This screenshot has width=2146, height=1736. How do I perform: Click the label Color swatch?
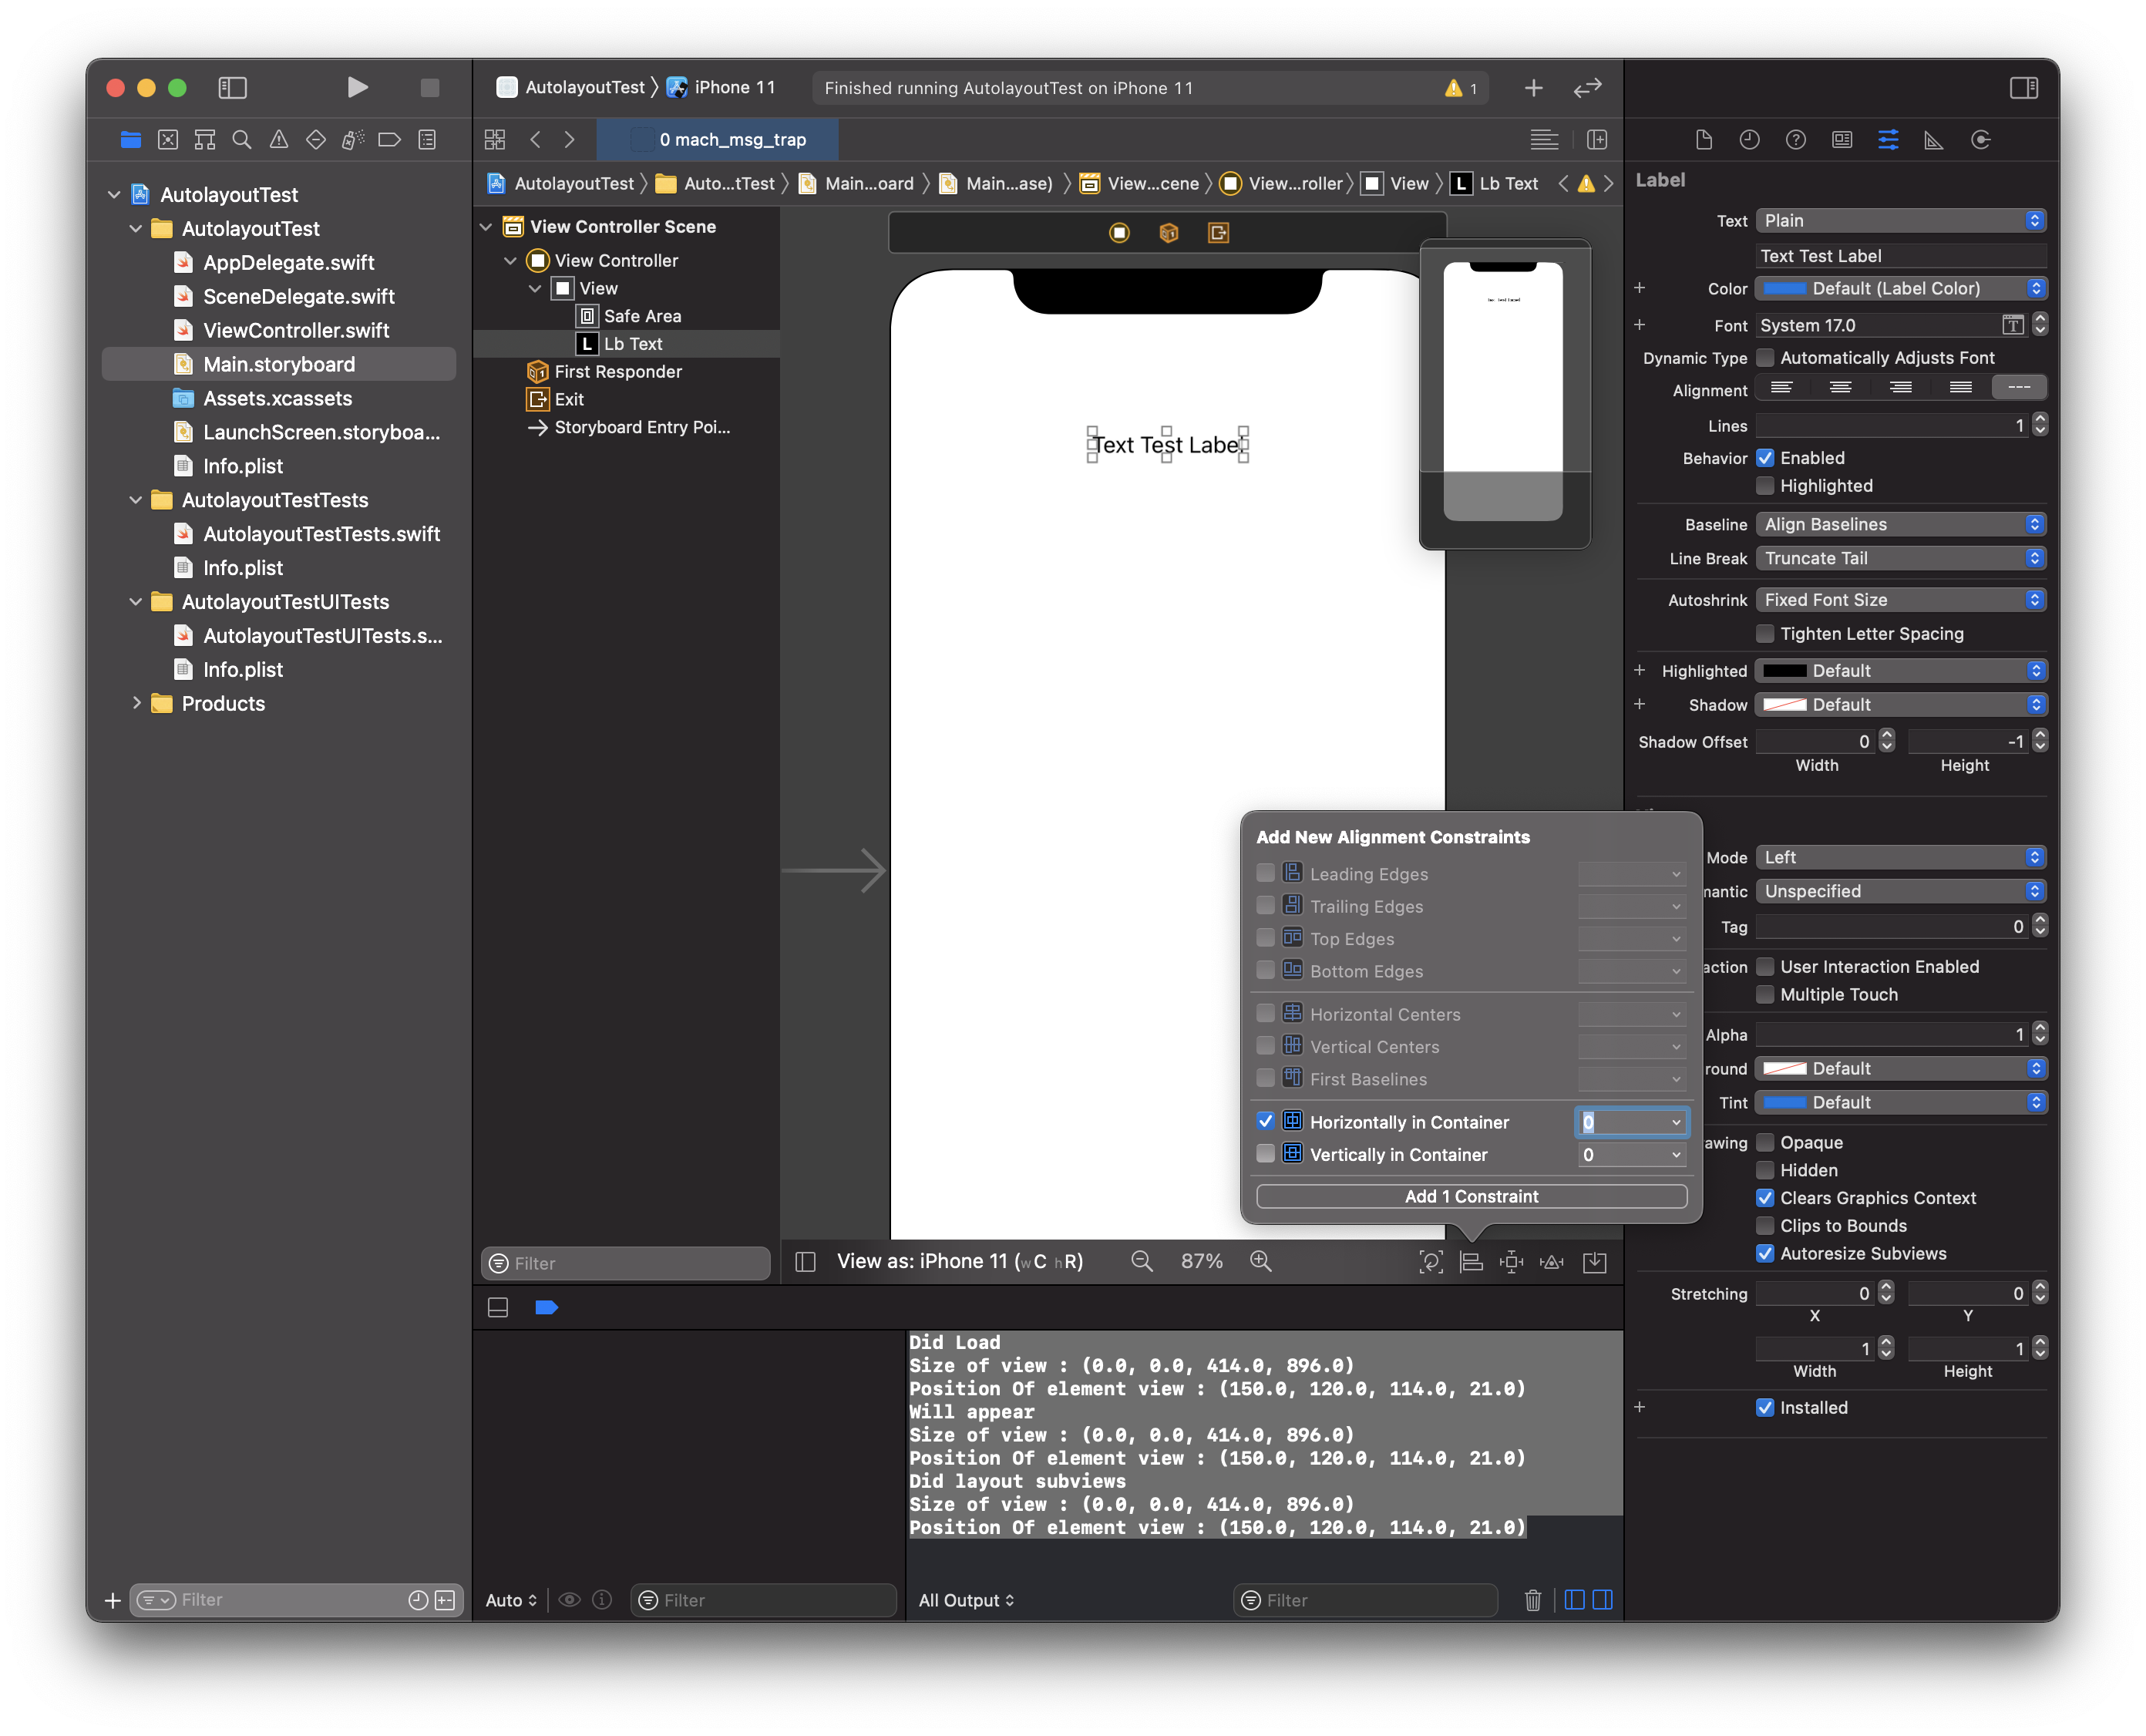click(x=1785, y=289)
